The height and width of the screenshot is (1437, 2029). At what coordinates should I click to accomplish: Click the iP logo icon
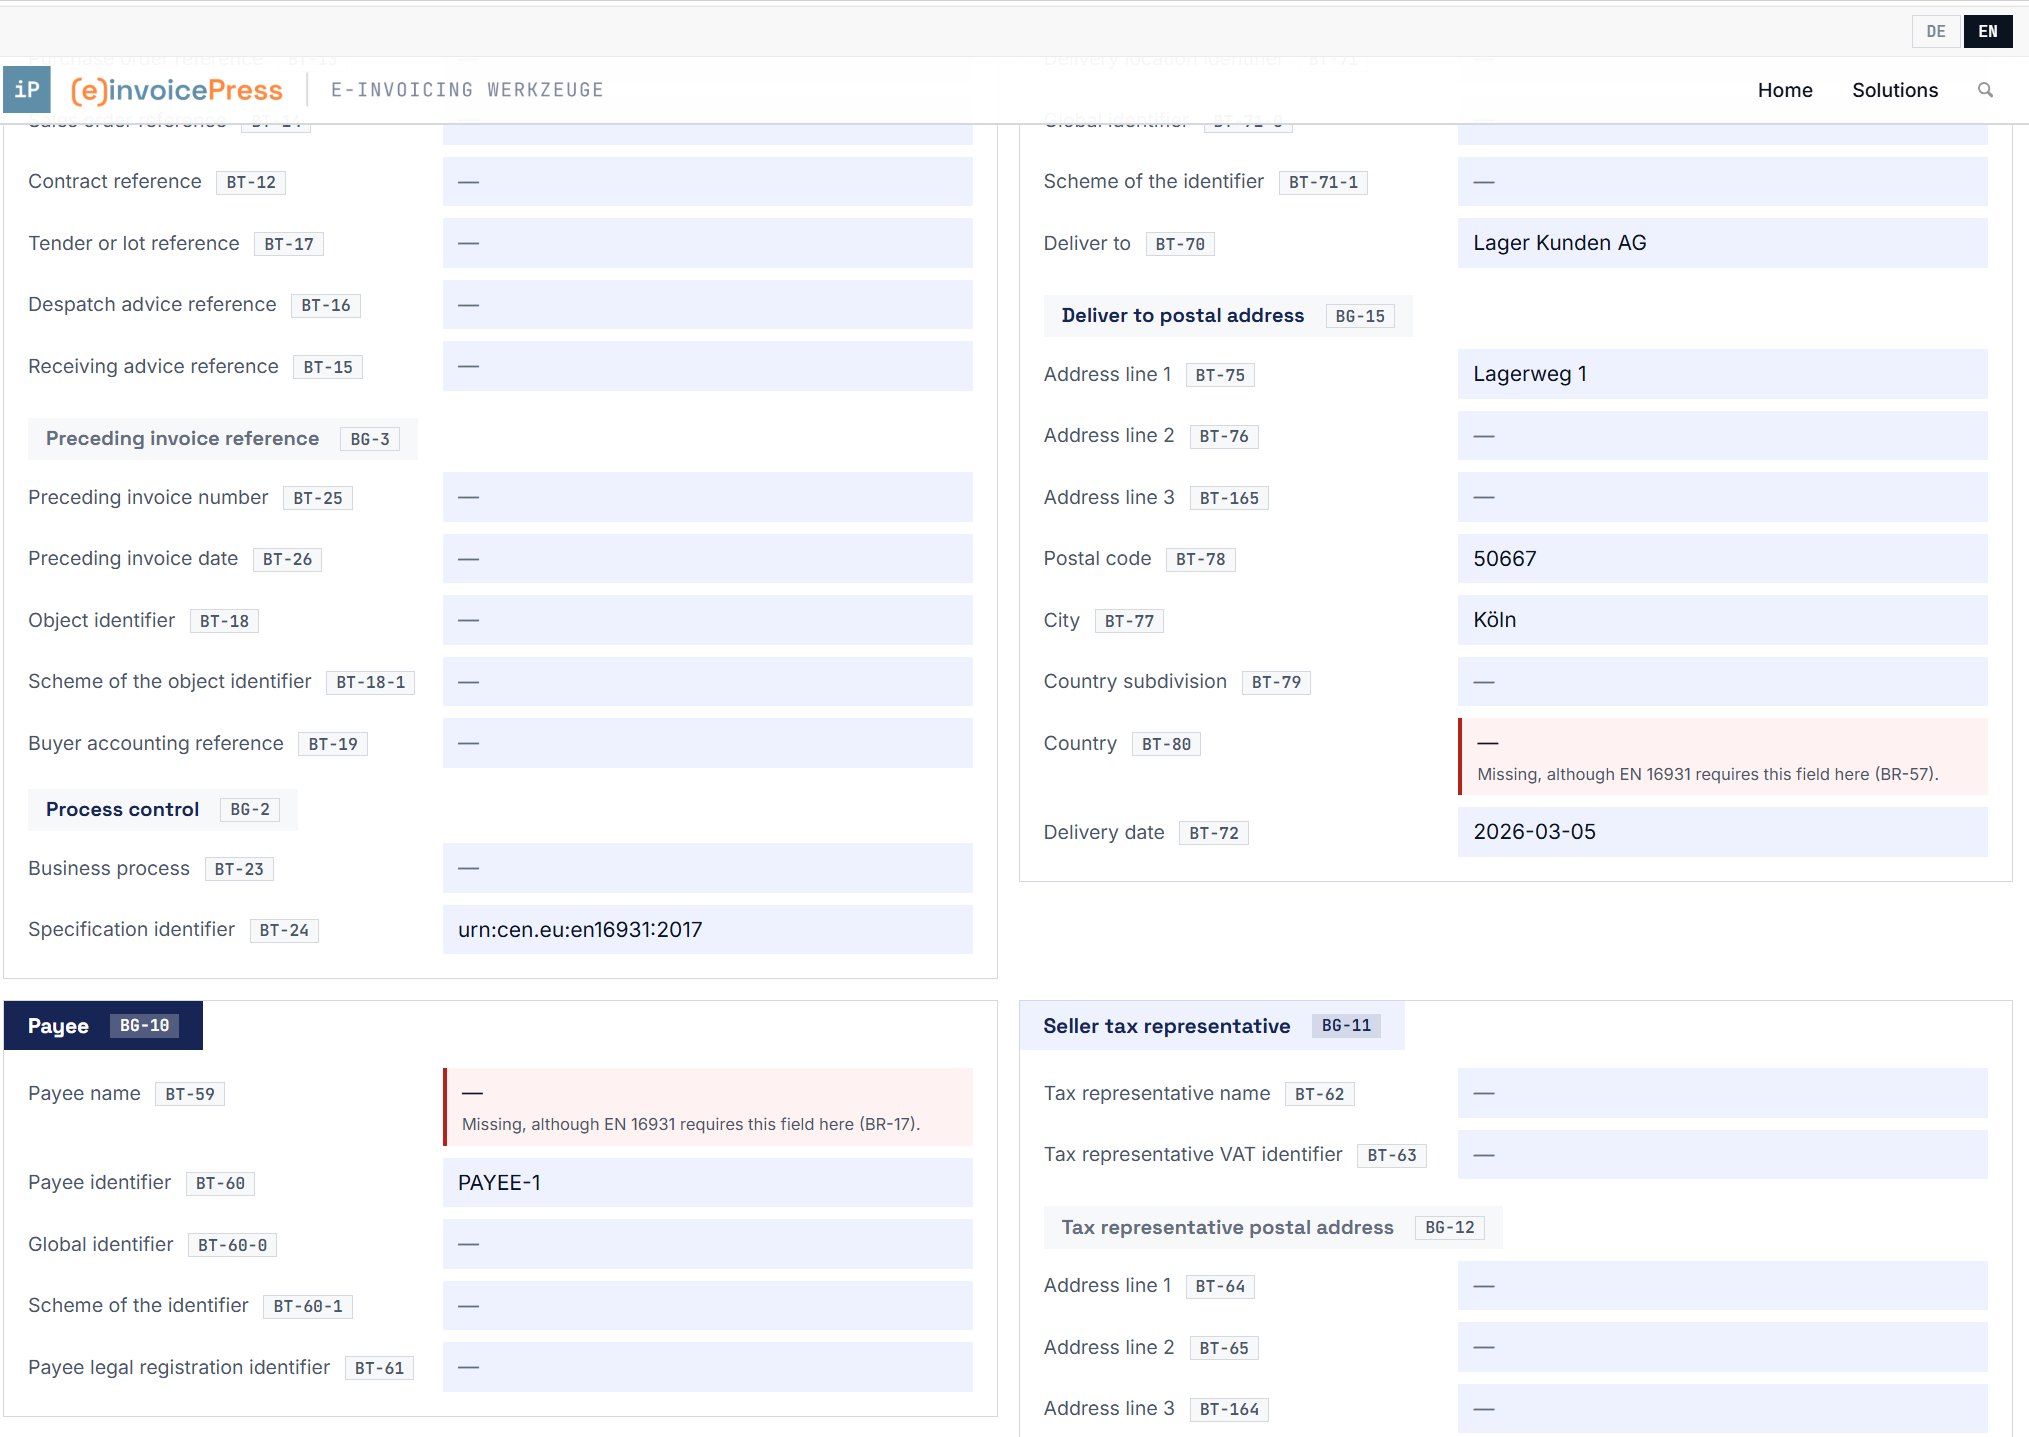pyautogui.click(x=27, y=90)
